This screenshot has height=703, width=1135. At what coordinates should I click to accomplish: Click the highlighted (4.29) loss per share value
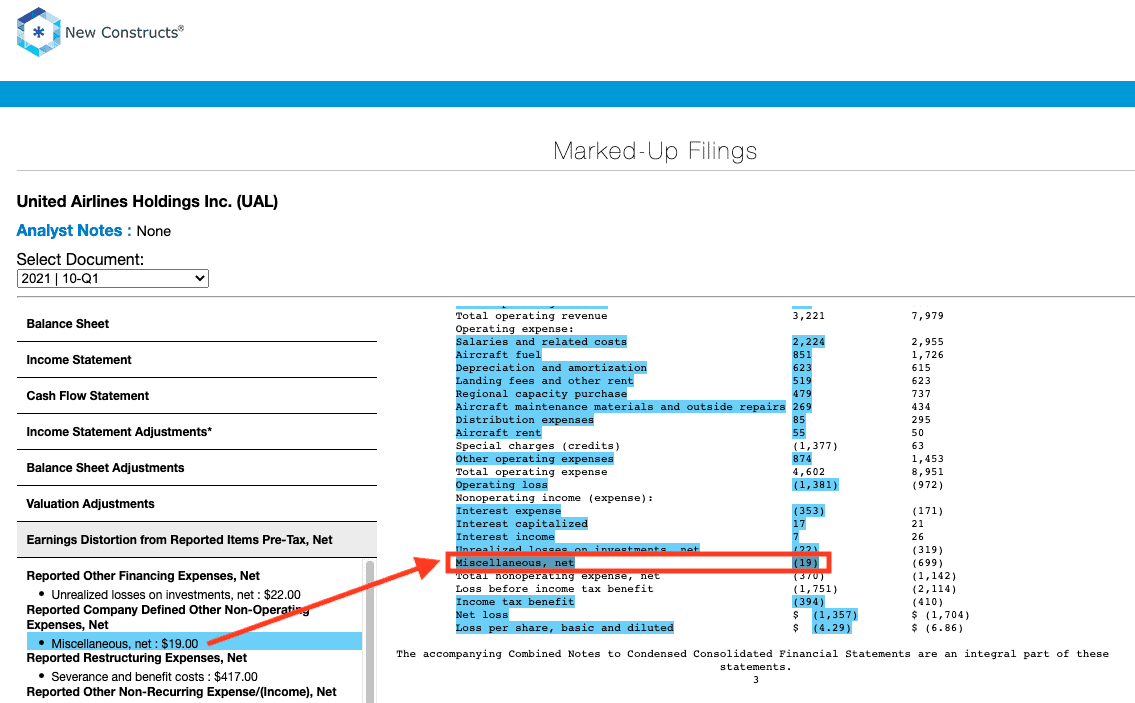pyautogui.click(x=832, y=628)
